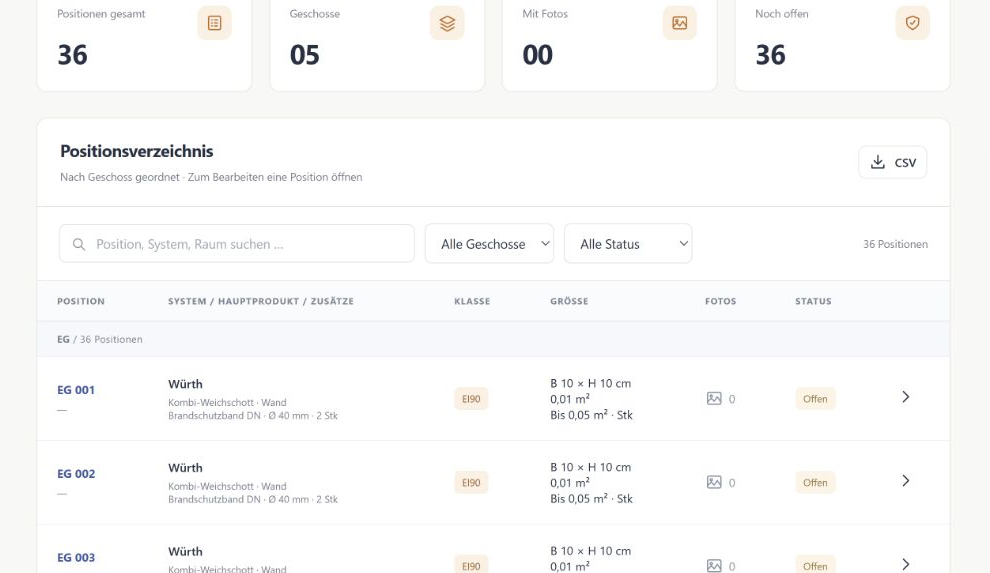Click the EI90 class badge for EG 002

pos(471,483)
